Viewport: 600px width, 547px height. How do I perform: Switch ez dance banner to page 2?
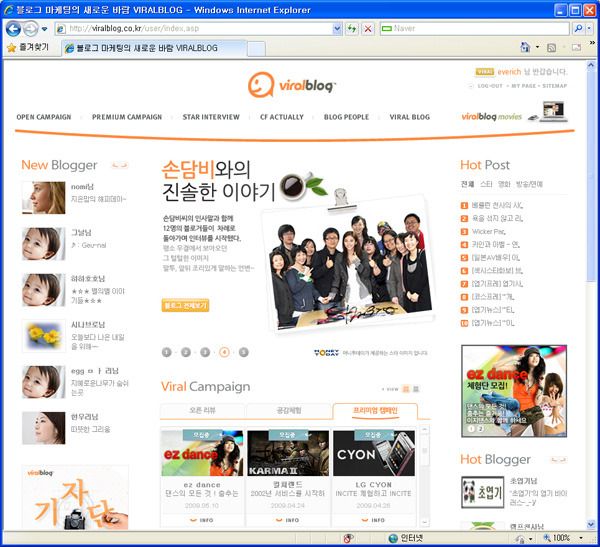click(x=480, y=429)
